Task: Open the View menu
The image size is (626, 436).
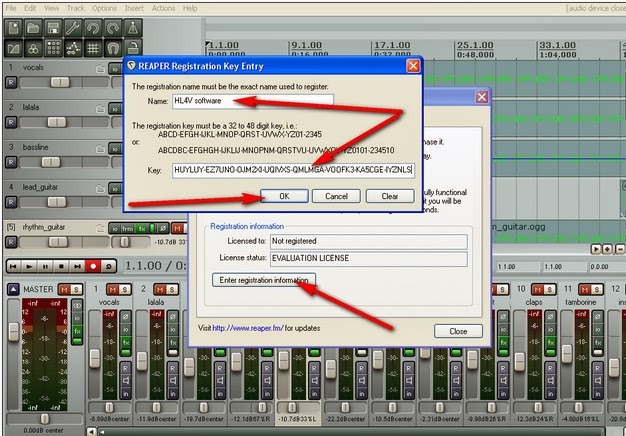Action: point(52,8)
